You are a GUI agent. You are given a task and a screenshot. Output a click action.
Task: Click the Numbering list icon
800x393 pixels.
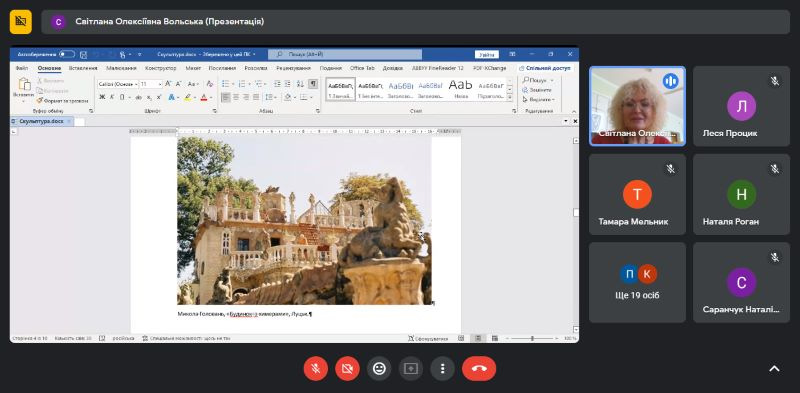point(242,84)
